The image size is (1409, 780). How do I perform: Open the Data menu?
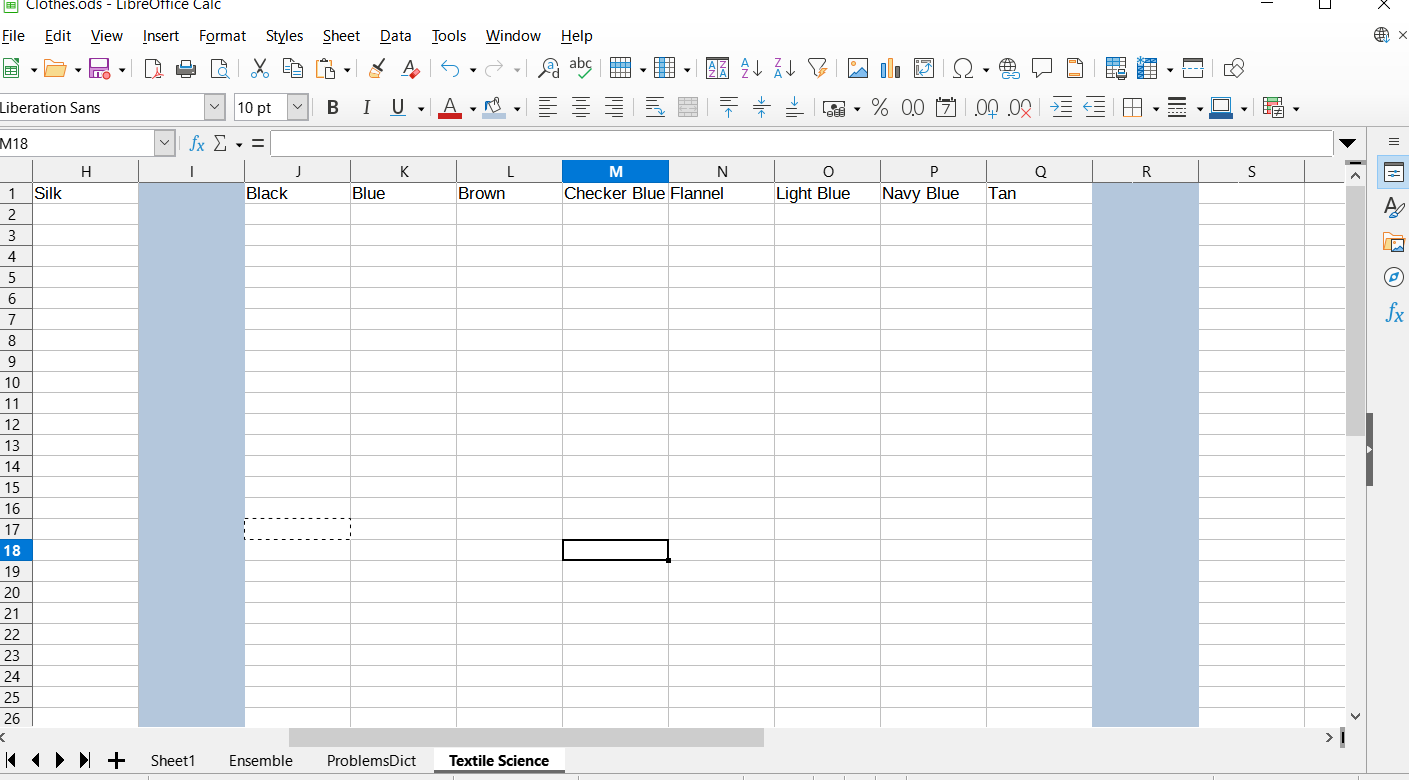[395, 36]
